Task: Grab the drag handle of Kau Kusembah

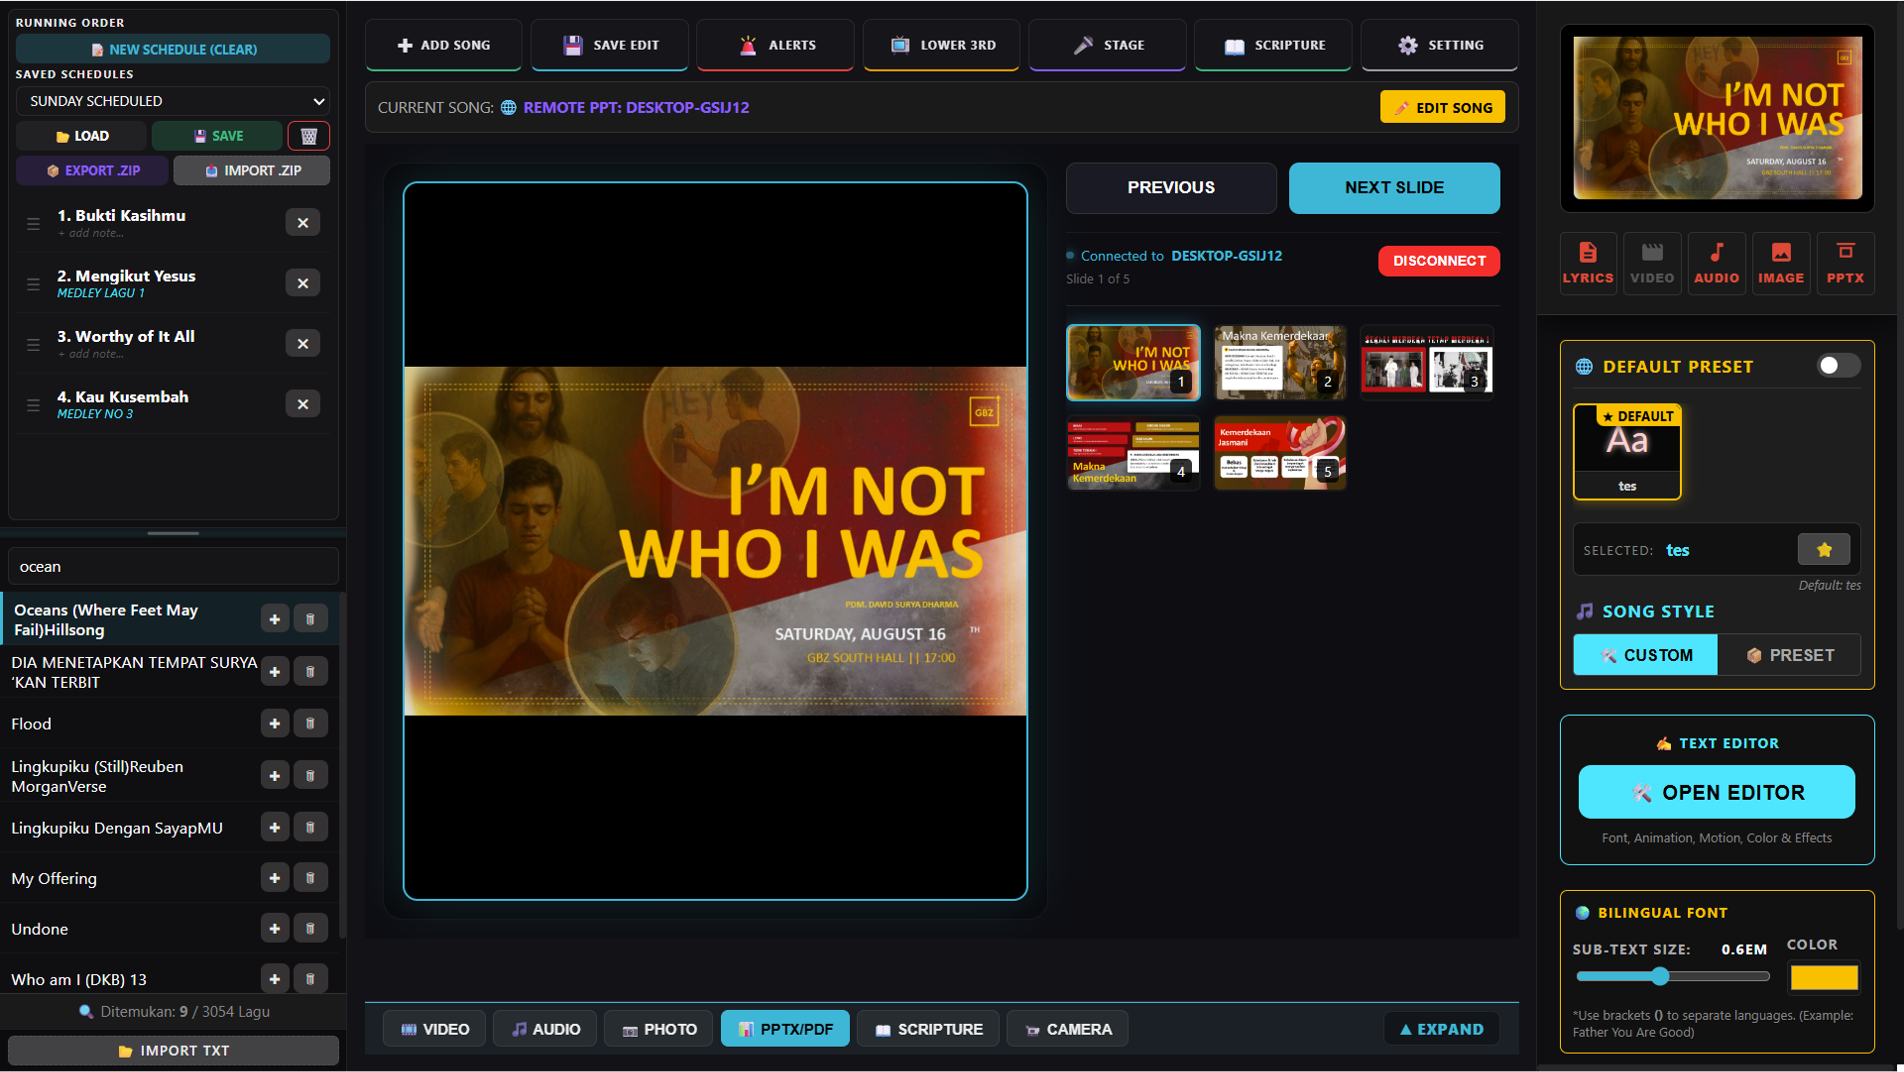Action: pyautogui.click(x=34, y=405)
